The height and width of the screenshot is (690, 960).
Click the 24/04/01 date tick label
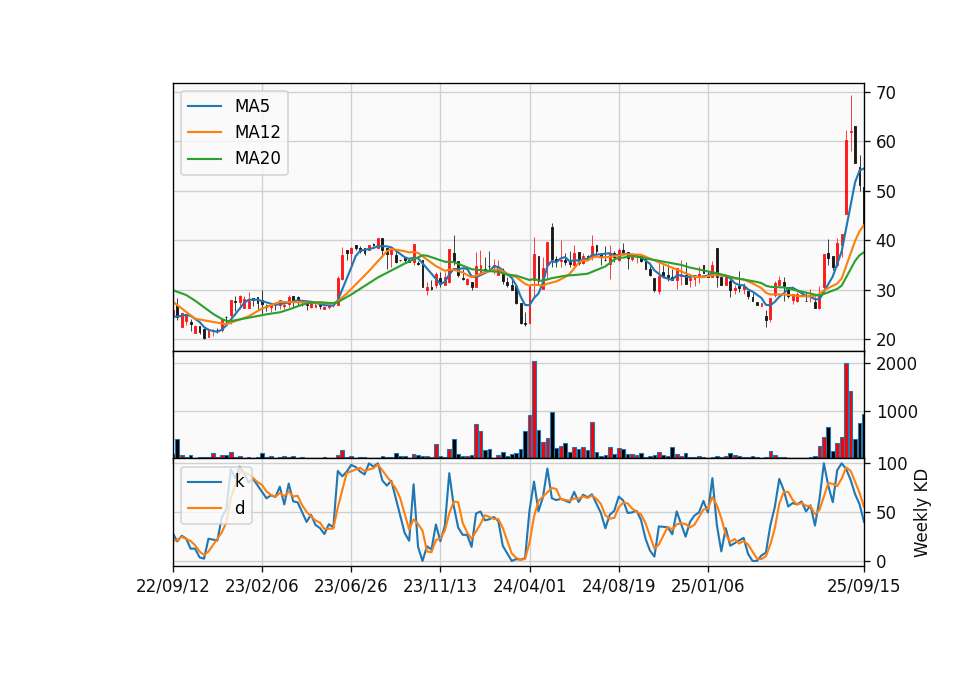tap(530, 586)
